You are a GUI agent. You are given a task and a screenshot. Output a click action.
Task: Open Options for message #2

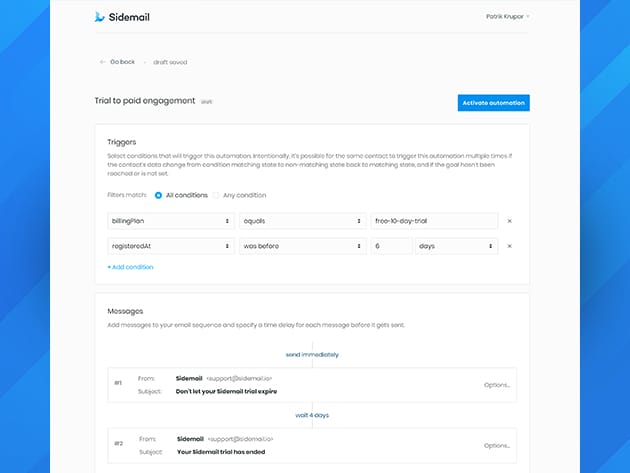point(496,445)
